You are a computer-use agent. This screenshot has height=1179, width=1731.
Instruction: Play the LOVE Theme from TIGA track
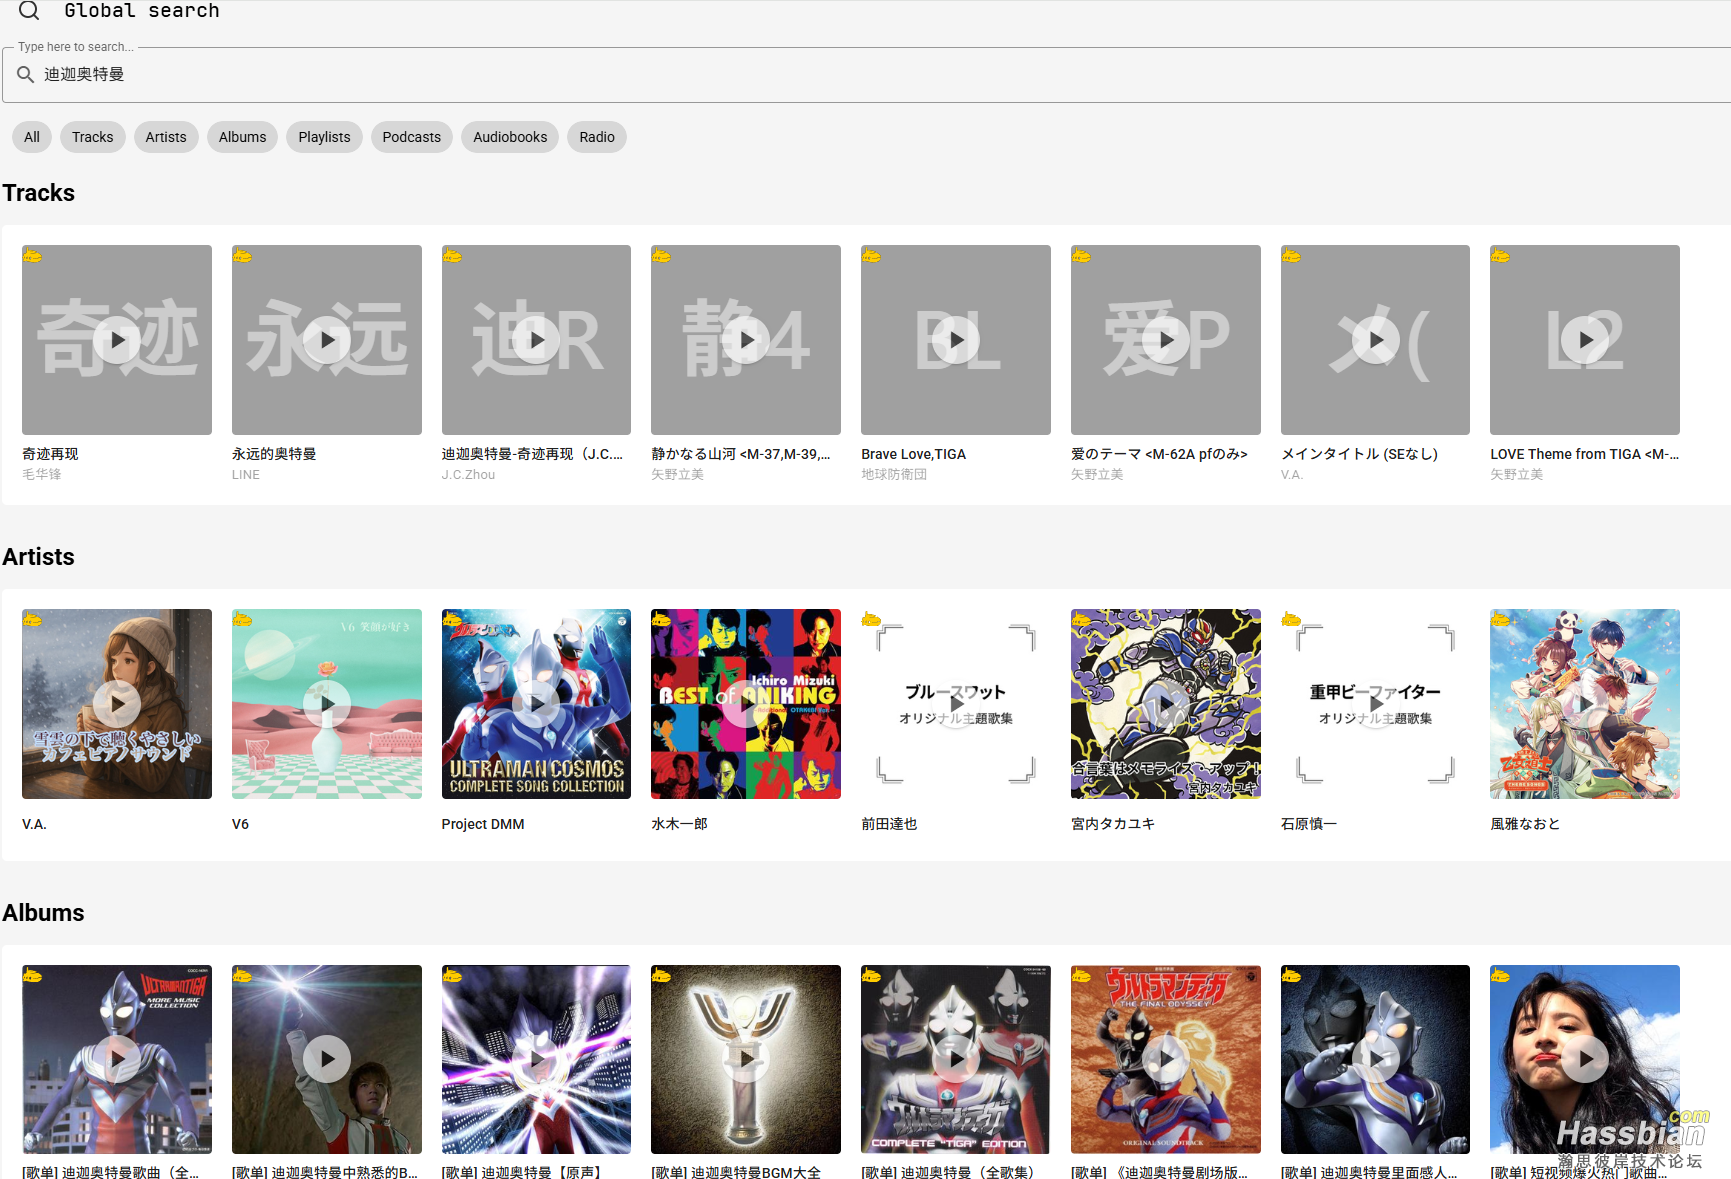click(1585, 340)
